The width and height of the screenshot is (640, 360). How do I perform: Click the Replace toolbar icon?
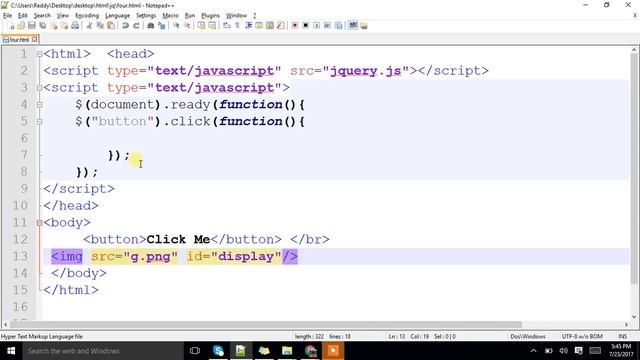coord(162,26)
